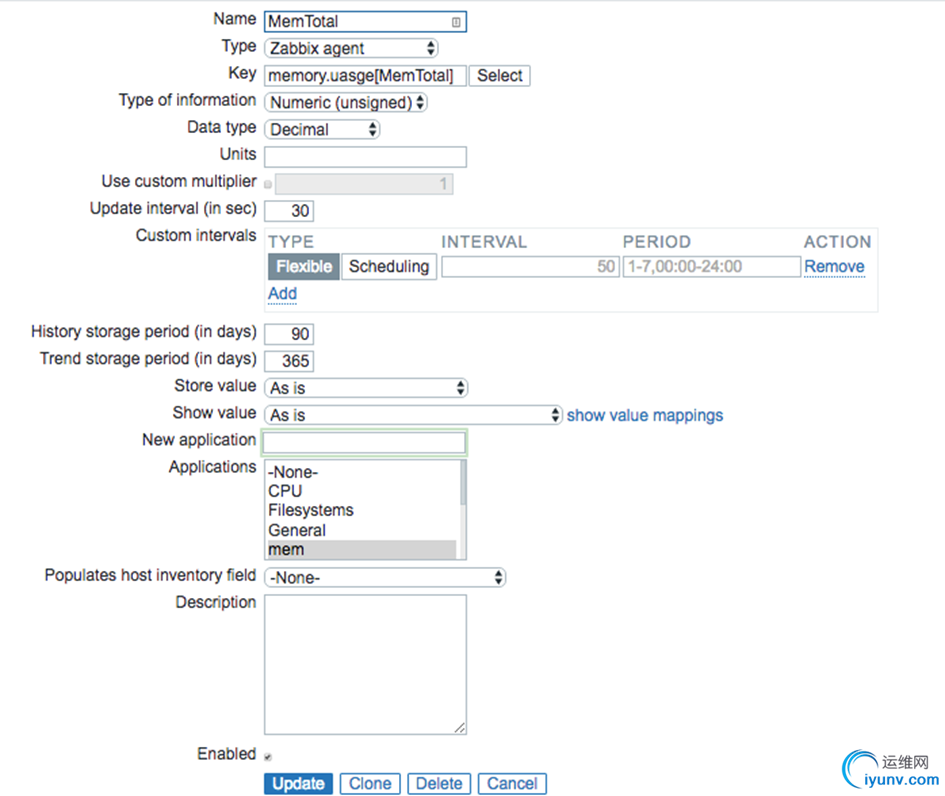Open the Show value dropdown
Image resolution: width=945 pixels, height=796 pixels.
coord(413,415)
